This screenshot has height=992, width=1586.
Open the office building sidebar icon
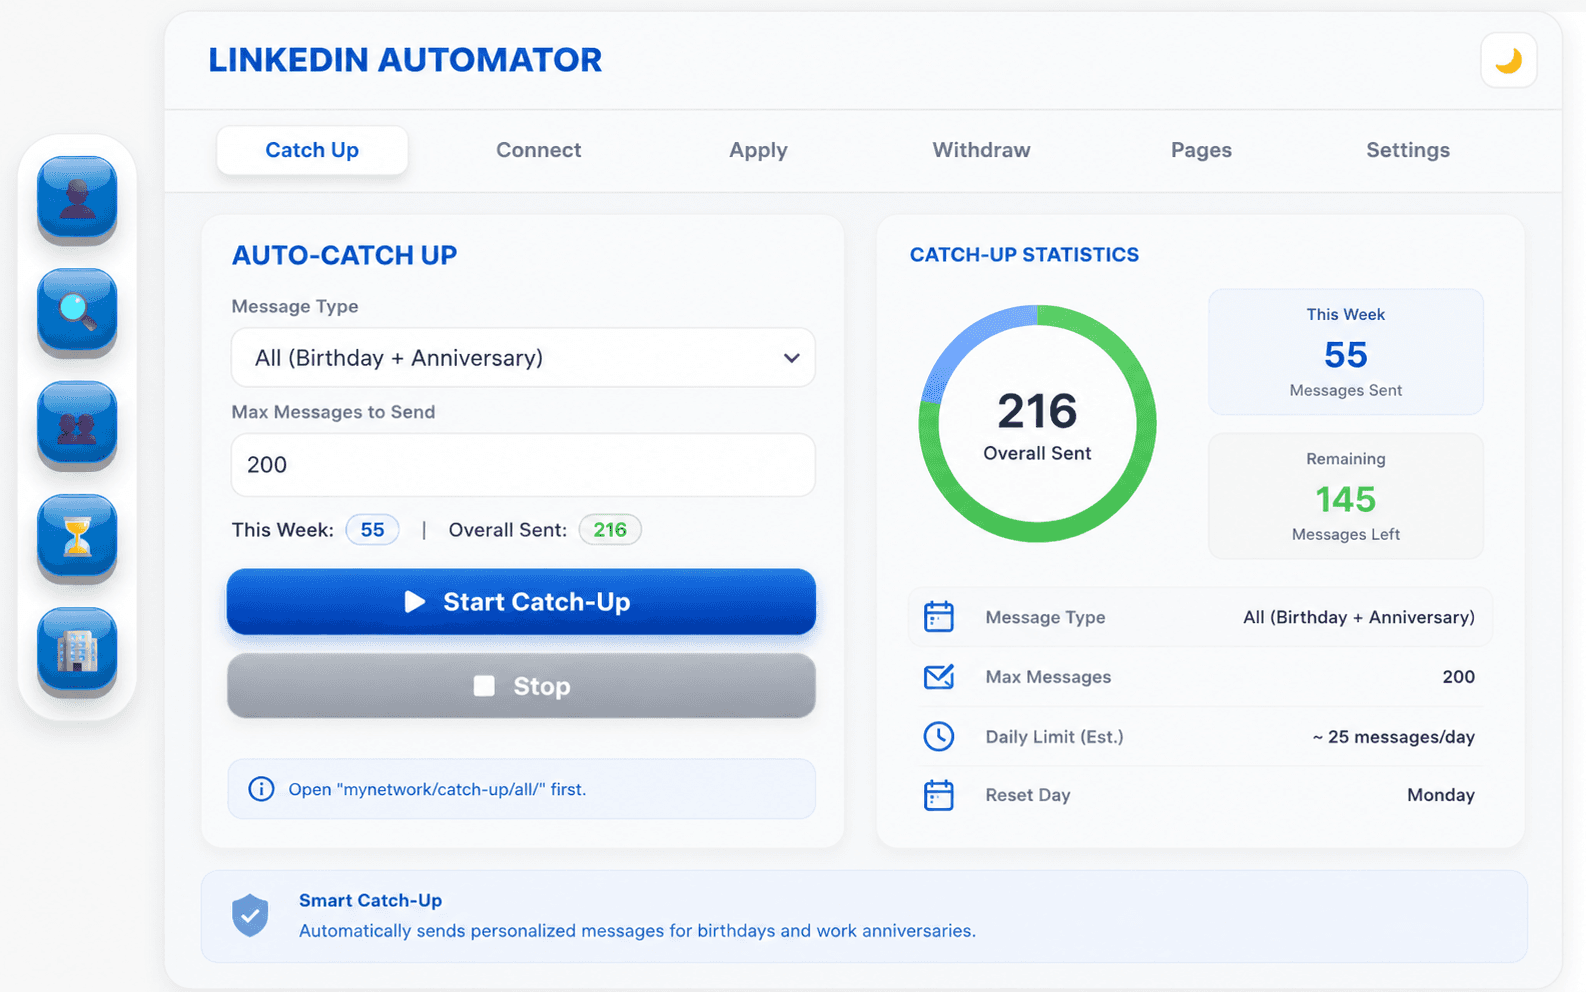(77, 651)
